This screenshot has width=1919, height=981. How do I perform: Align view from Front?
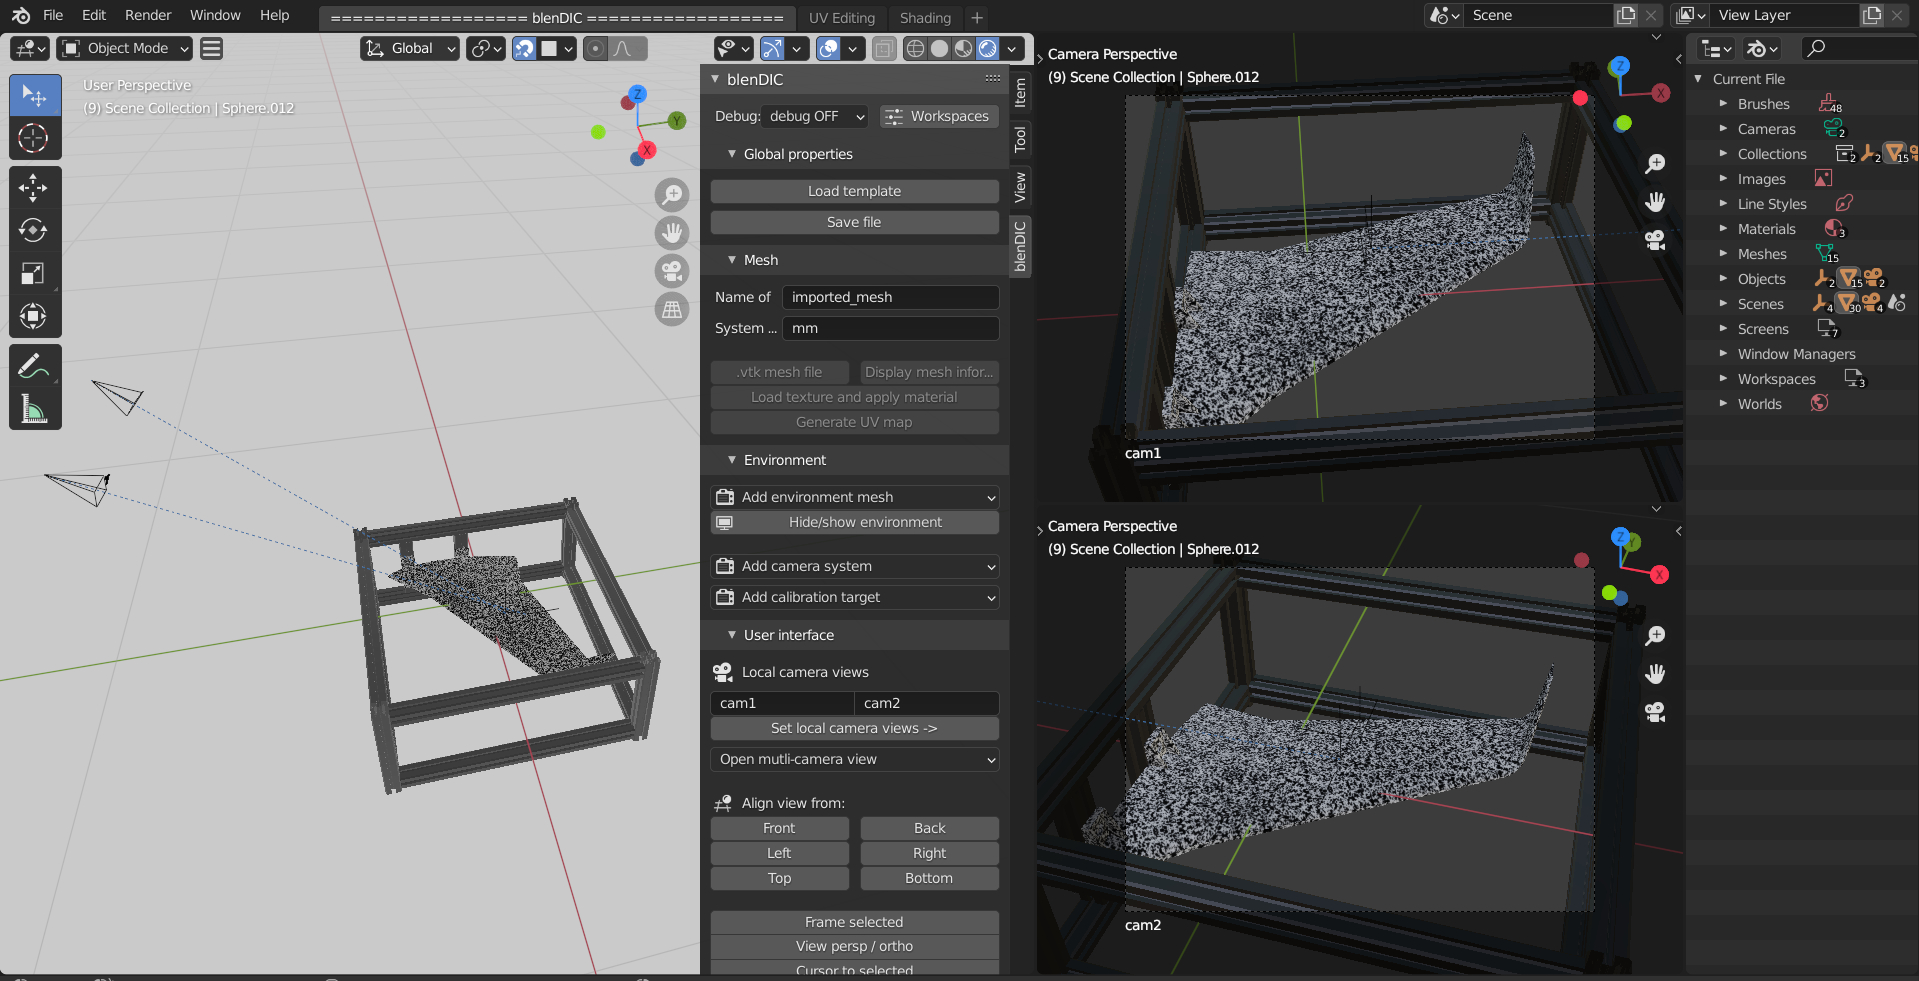pos(780,828)
